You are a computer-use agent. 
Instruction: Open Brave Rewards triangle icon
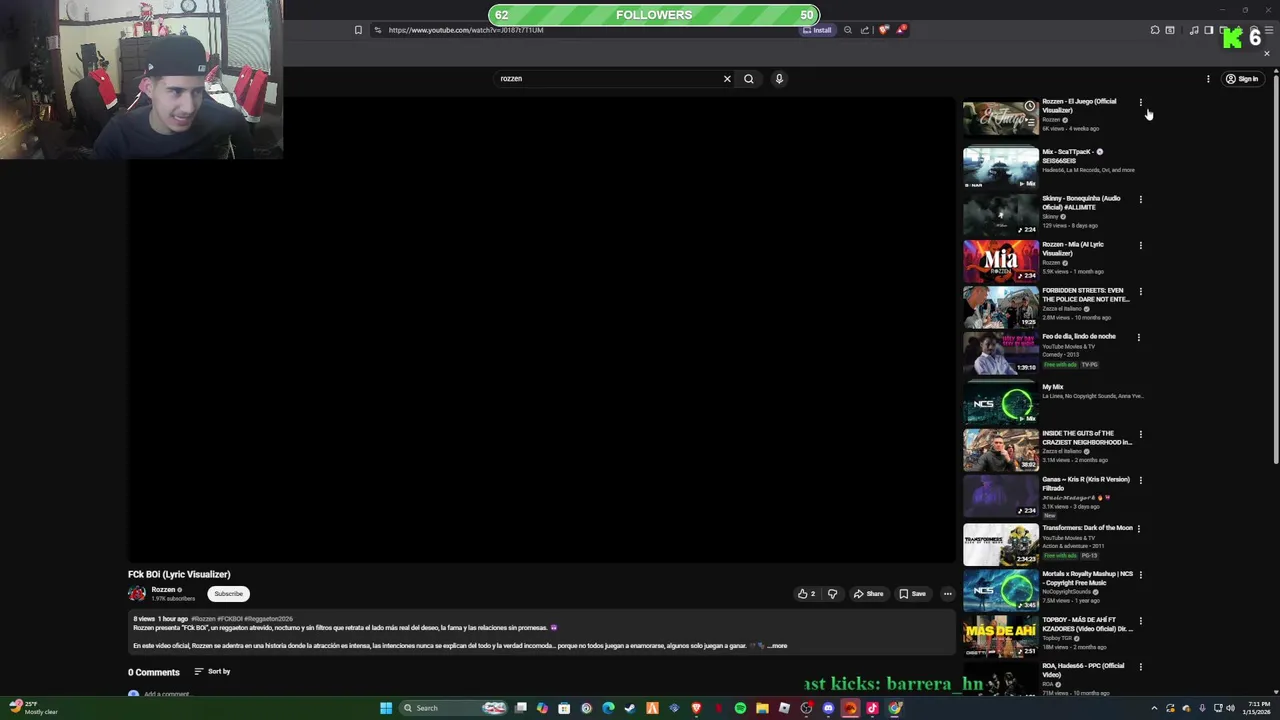[901, 30]
